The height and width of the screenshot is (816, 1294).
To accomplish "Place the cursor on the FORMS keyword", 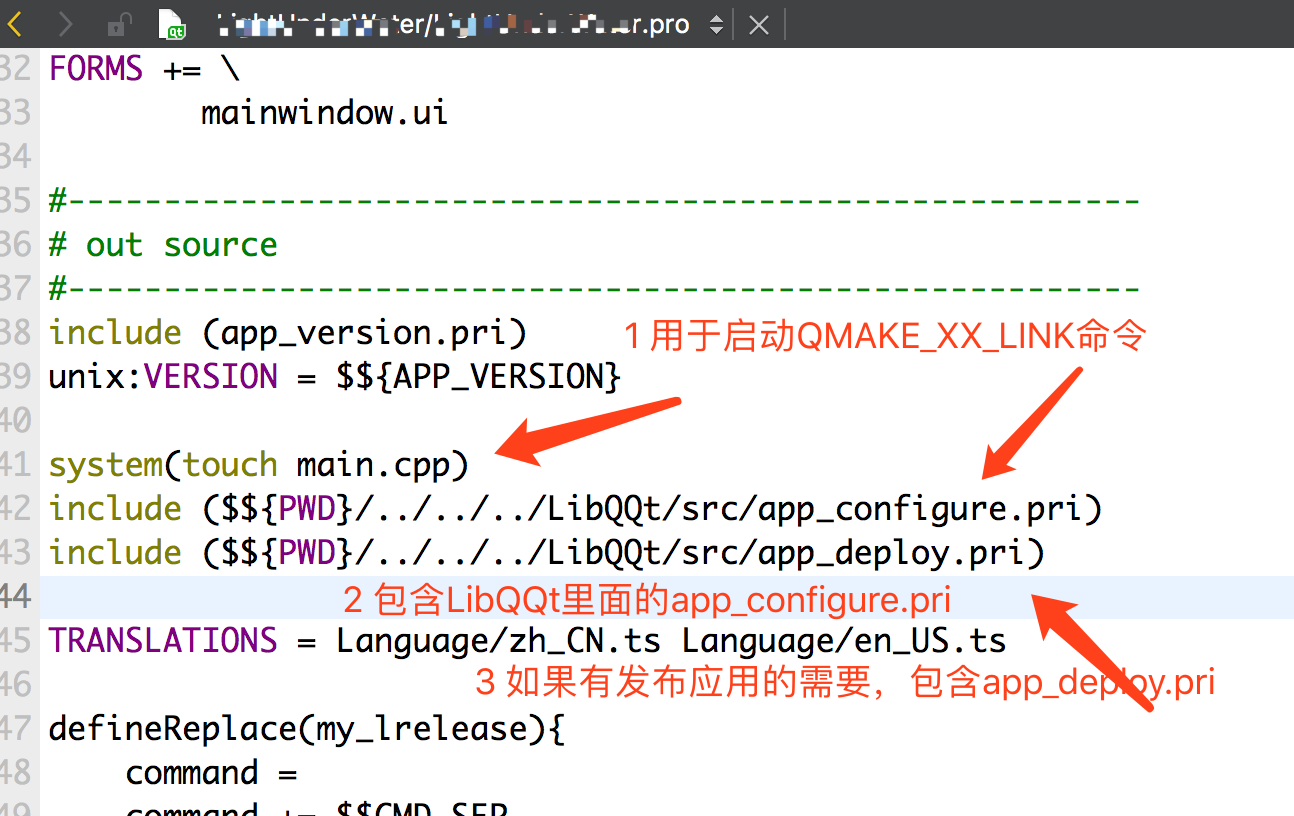I will pos(96,69).
